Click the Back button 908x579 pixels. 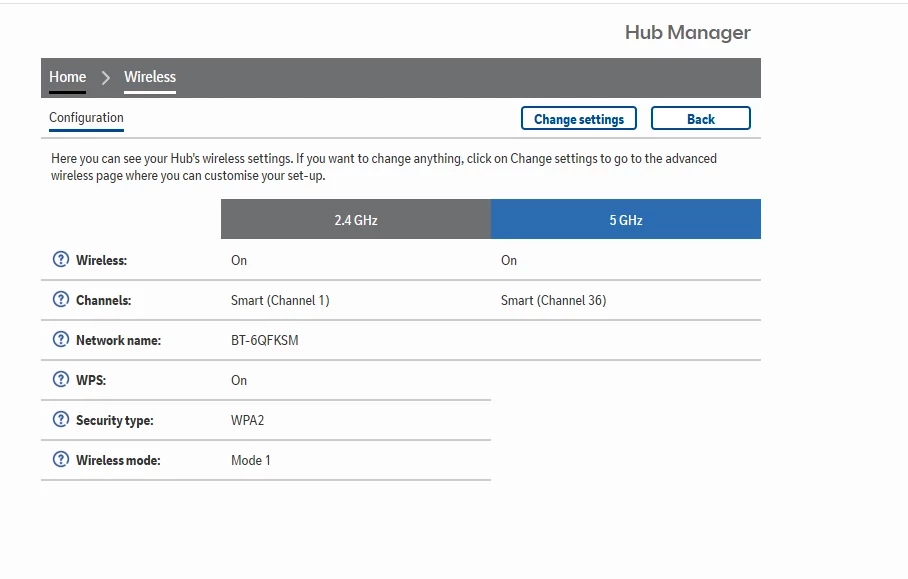coord(700,119)
